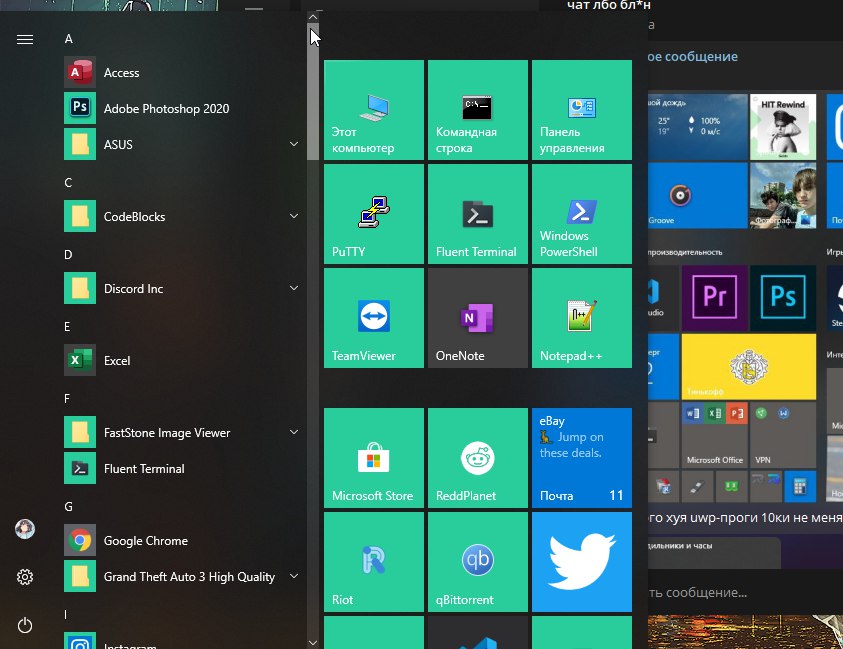Screen dimensions: 843x649
Task: Click the scrollbar down arrow in app list
Action: (x=313, y=643)
